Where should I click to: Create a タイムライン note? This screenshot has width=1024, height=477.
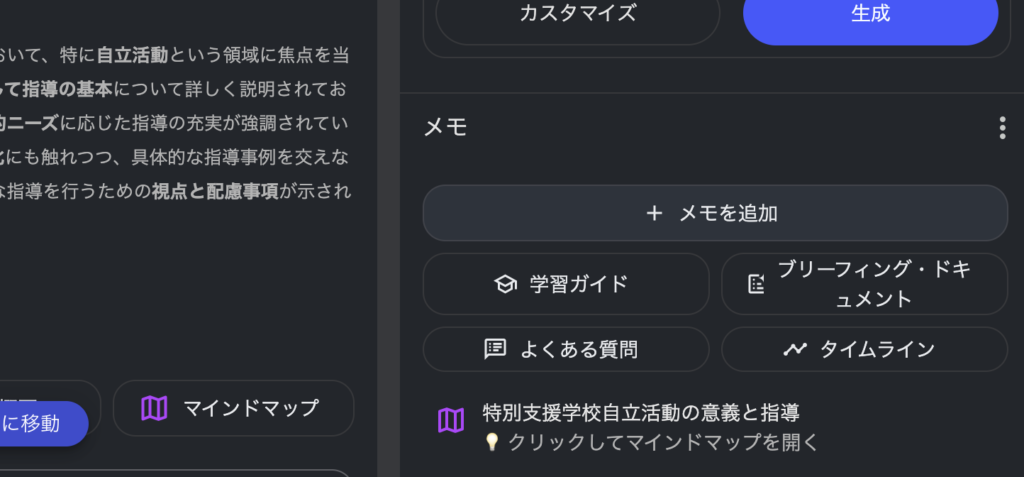point(864,349)
